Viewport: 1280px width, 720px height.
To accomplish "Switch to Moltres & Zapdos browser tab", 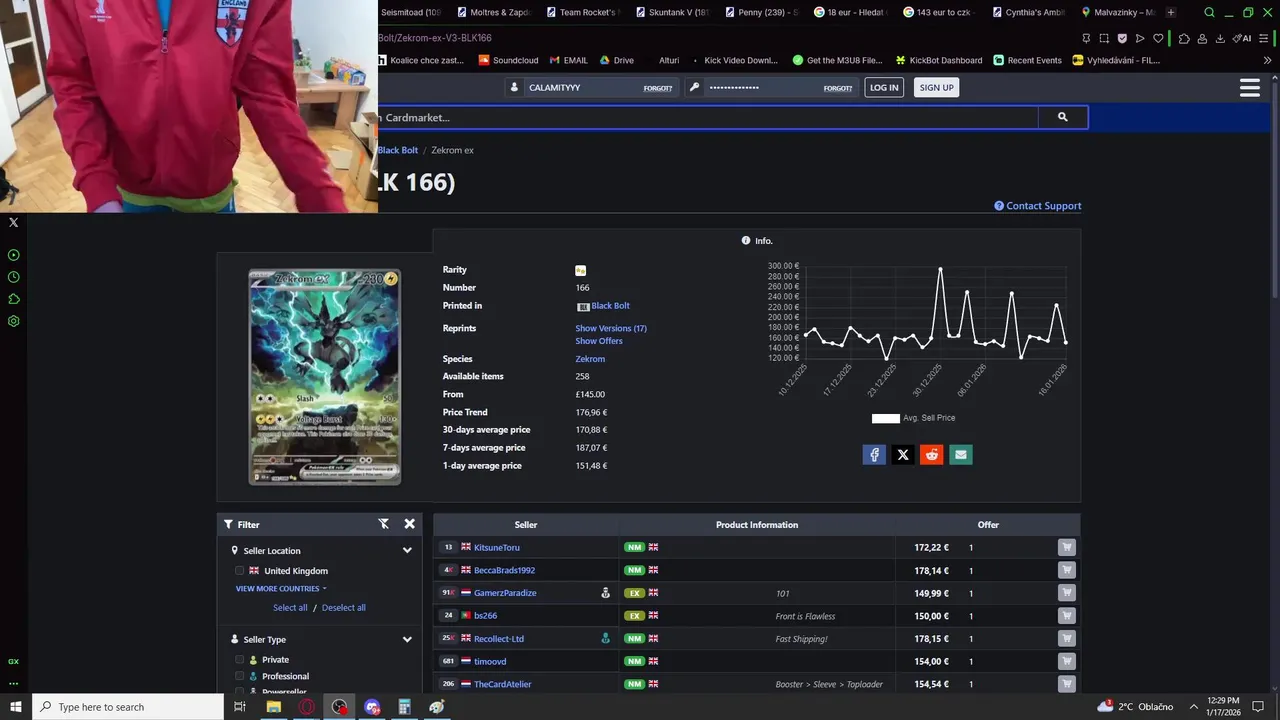I will coord(493,12).
